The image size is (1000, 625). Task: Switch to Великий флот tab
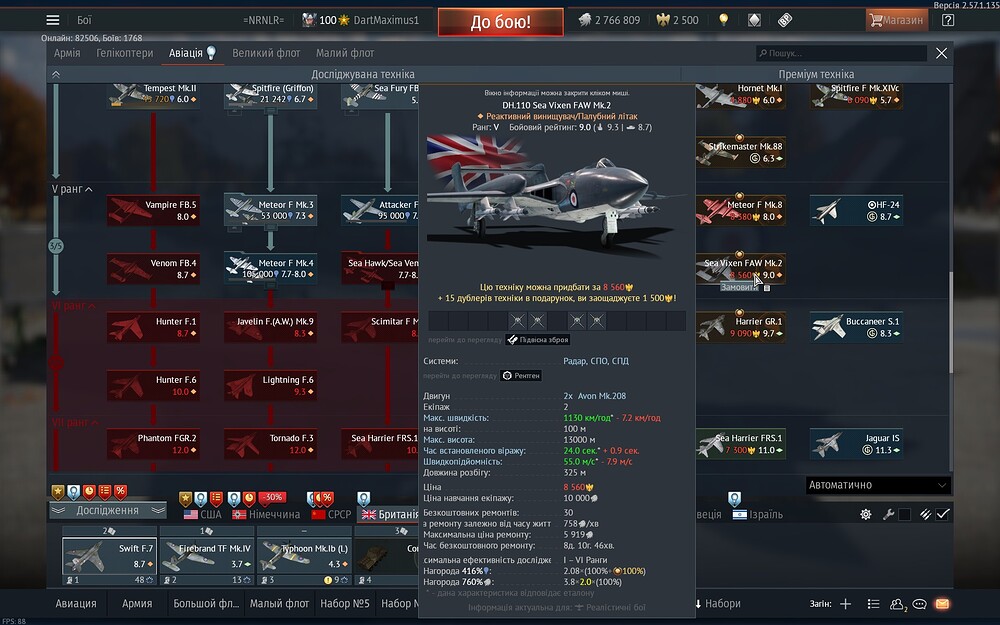click(x=266, y=53)
